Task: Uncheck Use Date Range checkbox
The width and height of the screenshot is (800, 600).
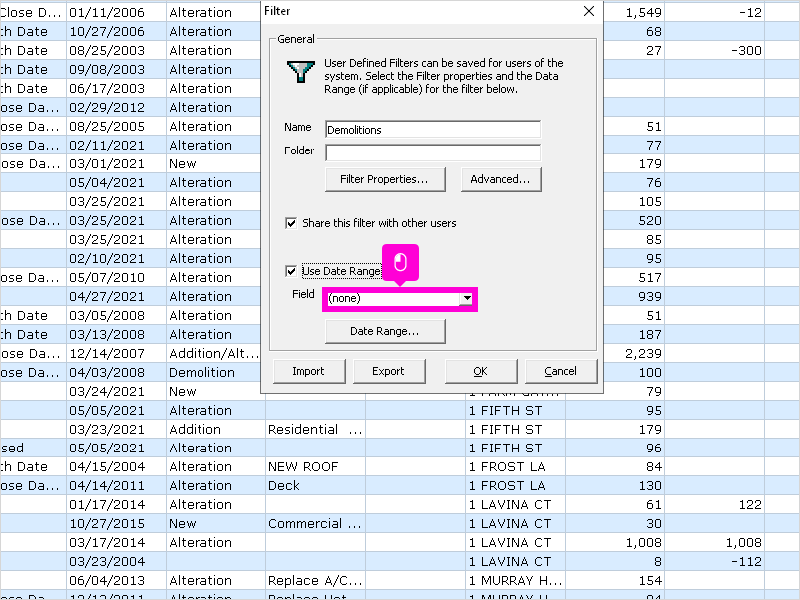Action: [x=291, y=271]
